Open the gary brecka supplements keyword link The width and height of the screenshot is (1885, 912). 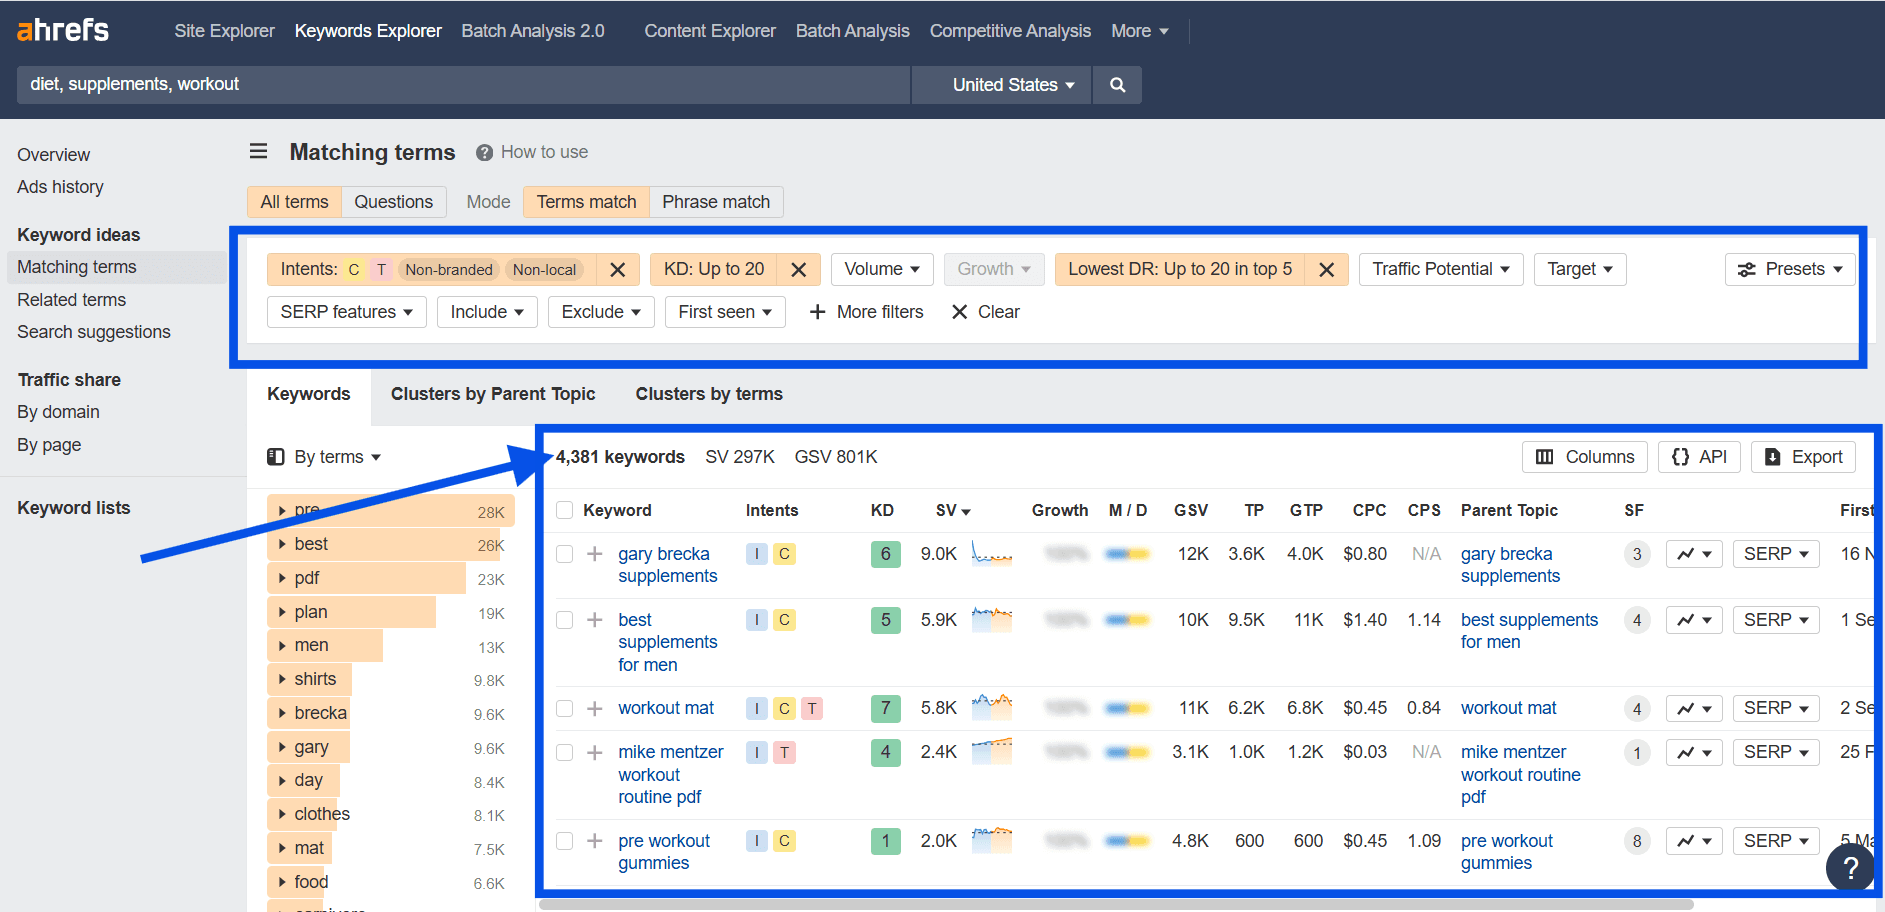pyautogui.click(x=668, y=565)
